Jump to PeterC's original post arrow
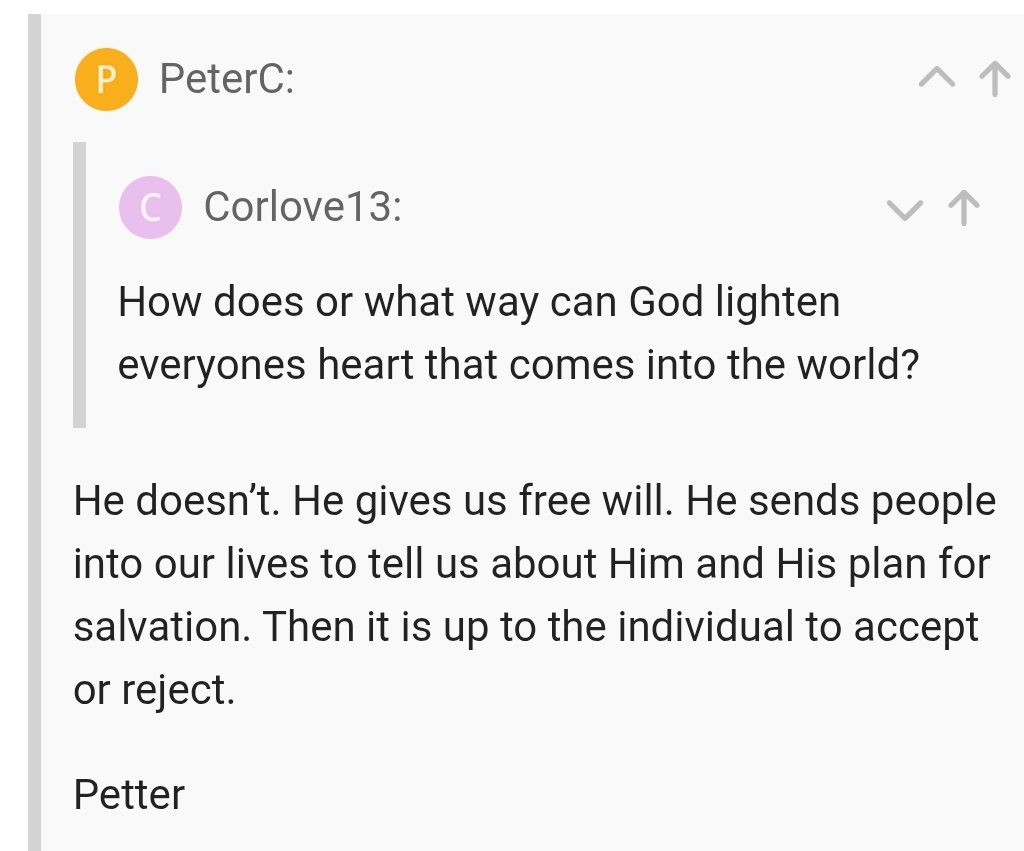Screen dimensions: 1024x851 point(993,80)
